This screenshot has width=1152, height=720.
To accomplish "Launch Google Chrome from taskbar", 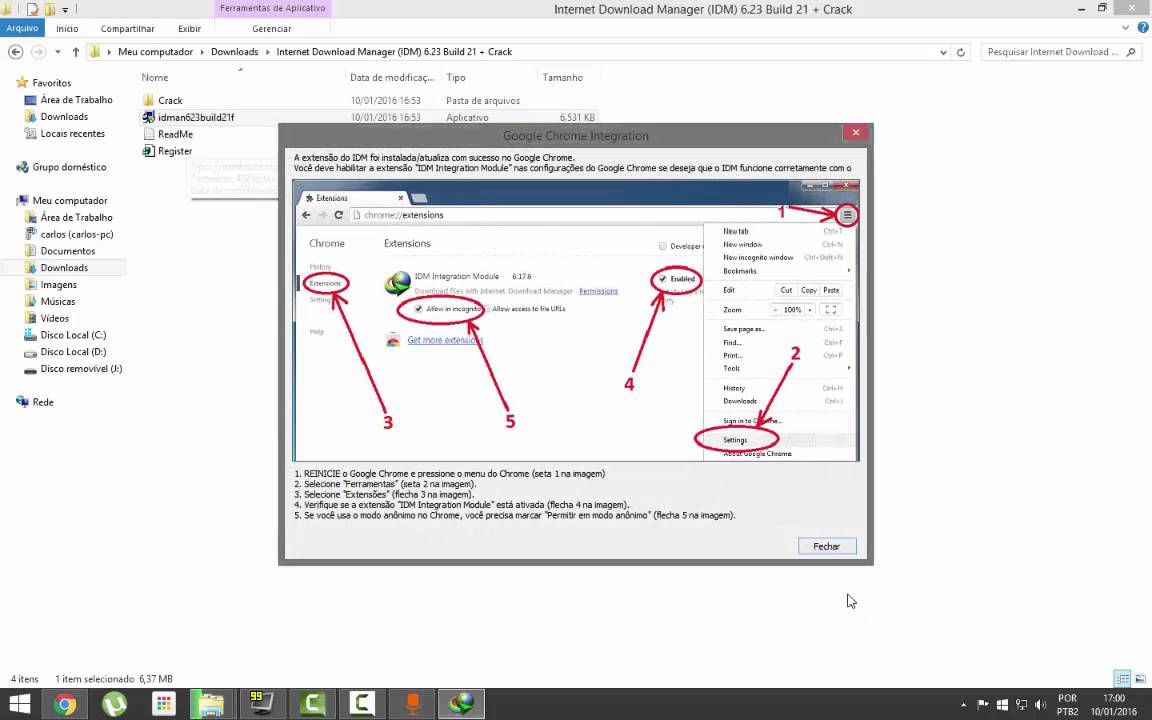I will (65, 705).
